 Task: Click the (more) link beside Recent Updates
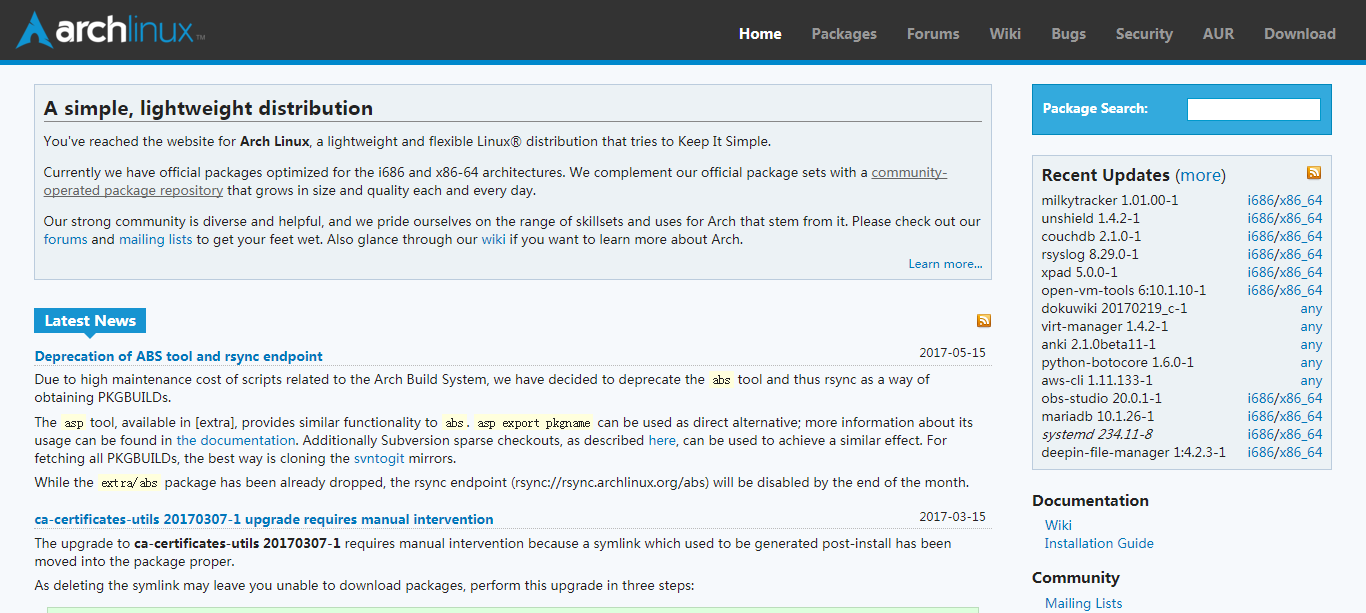(x=1201, y=175)
